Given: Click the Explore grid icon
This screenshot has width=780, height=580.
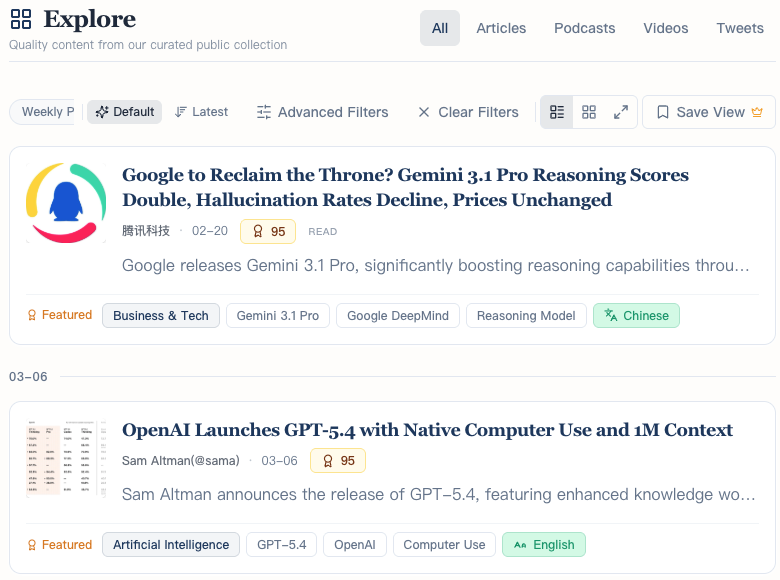Looking at the screenshot, I should 21,19.
